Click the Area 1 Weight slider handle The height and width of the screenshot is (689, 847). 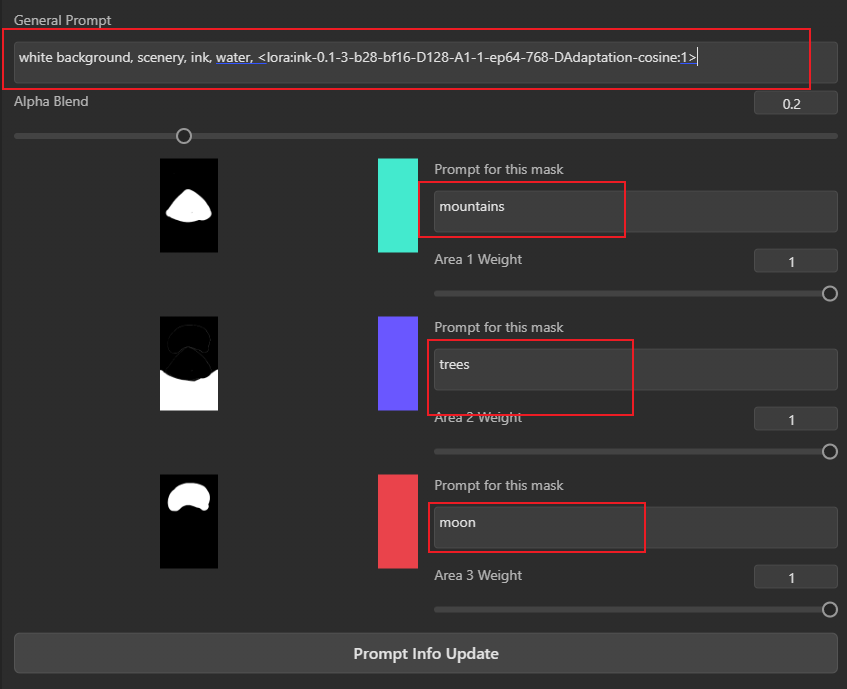point(830,294)
